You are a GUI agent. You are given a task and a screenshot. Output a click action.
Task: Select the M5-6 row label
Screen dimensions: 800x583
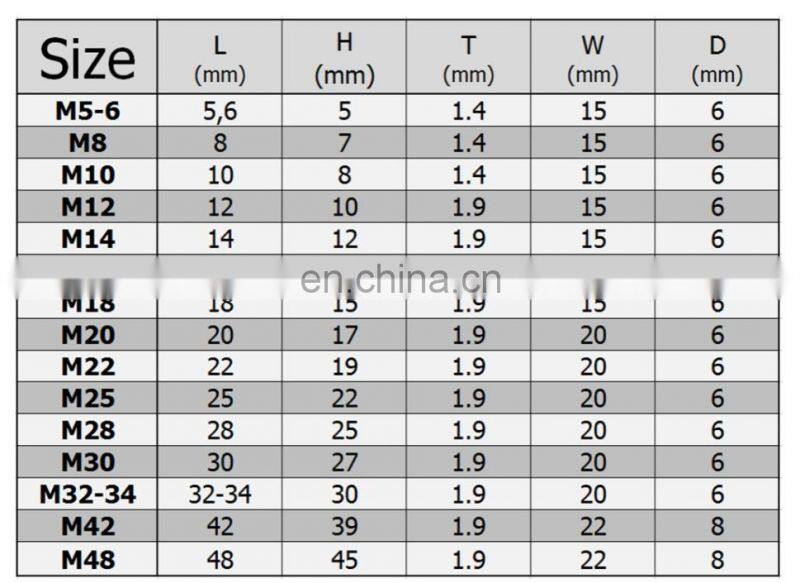coord(88,111)
